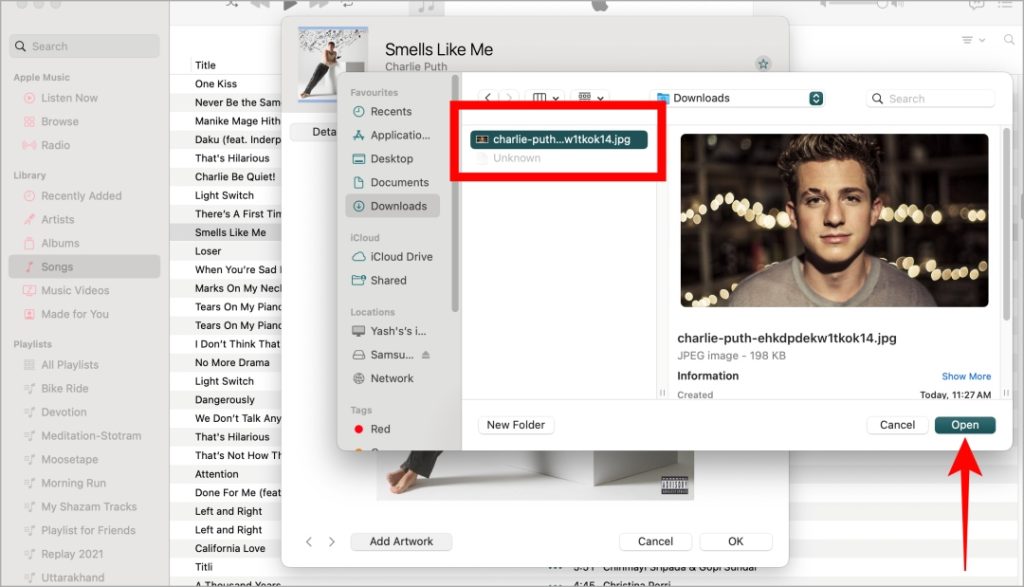Cancel the file open dialog

tap(897, 425)
